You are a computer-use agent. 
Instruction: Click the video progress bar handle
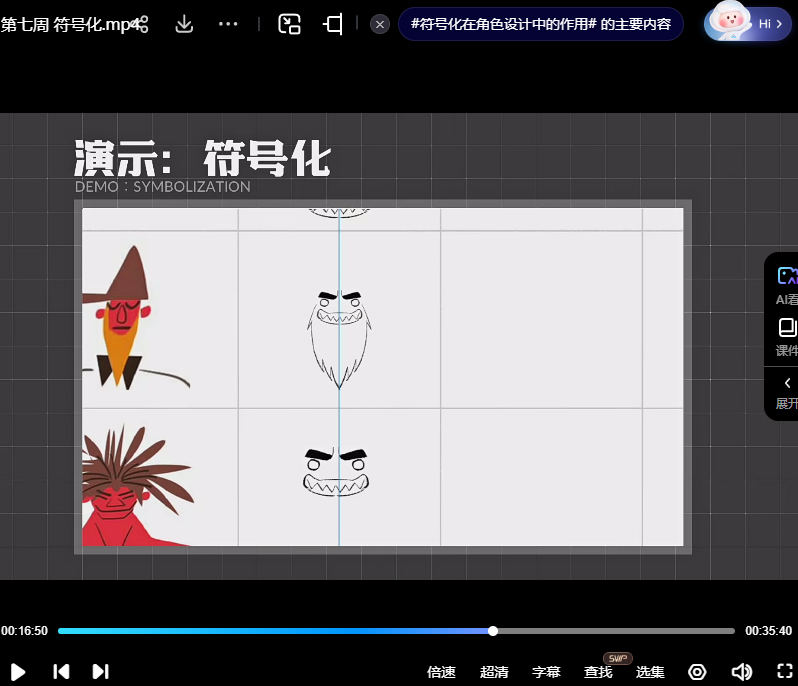(x=493, y=631)
